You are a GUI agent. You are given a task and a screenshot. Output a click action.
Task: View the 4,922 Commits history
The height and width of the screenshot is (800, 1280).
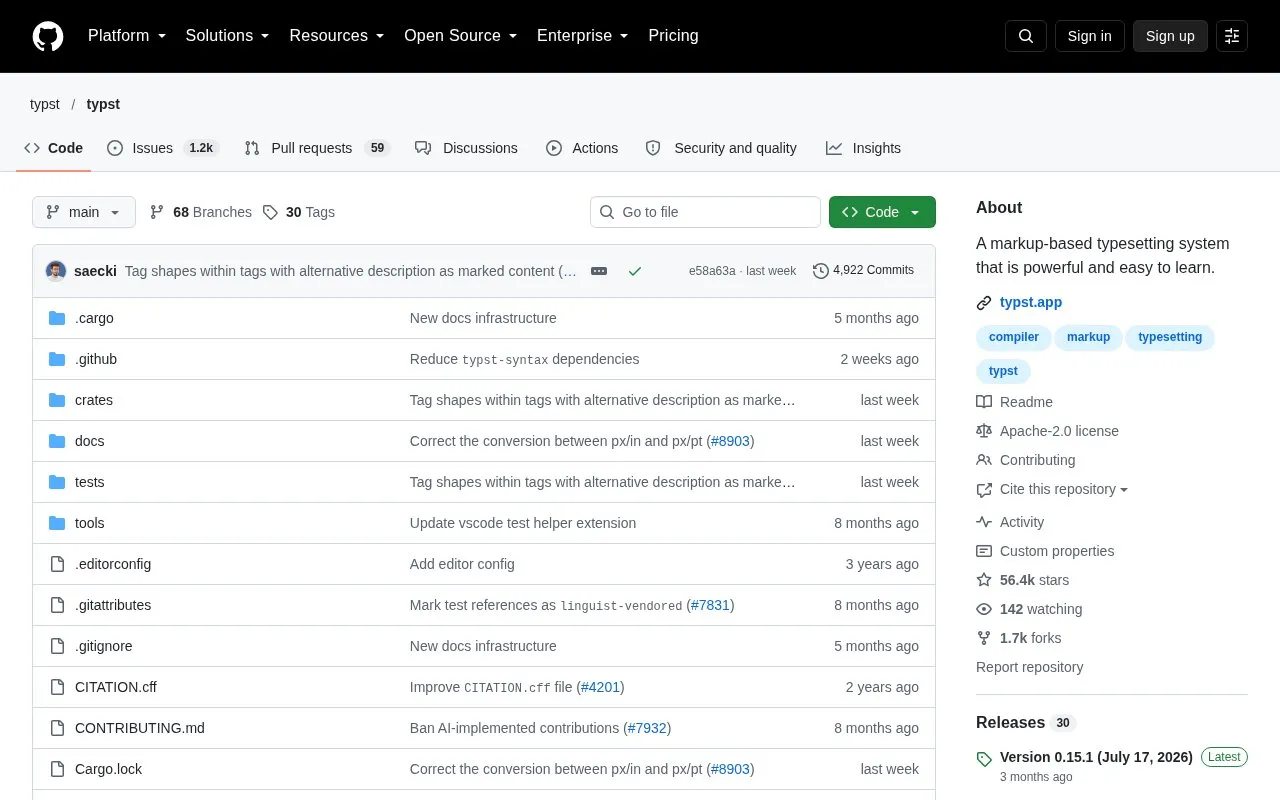tap(864, 270)
